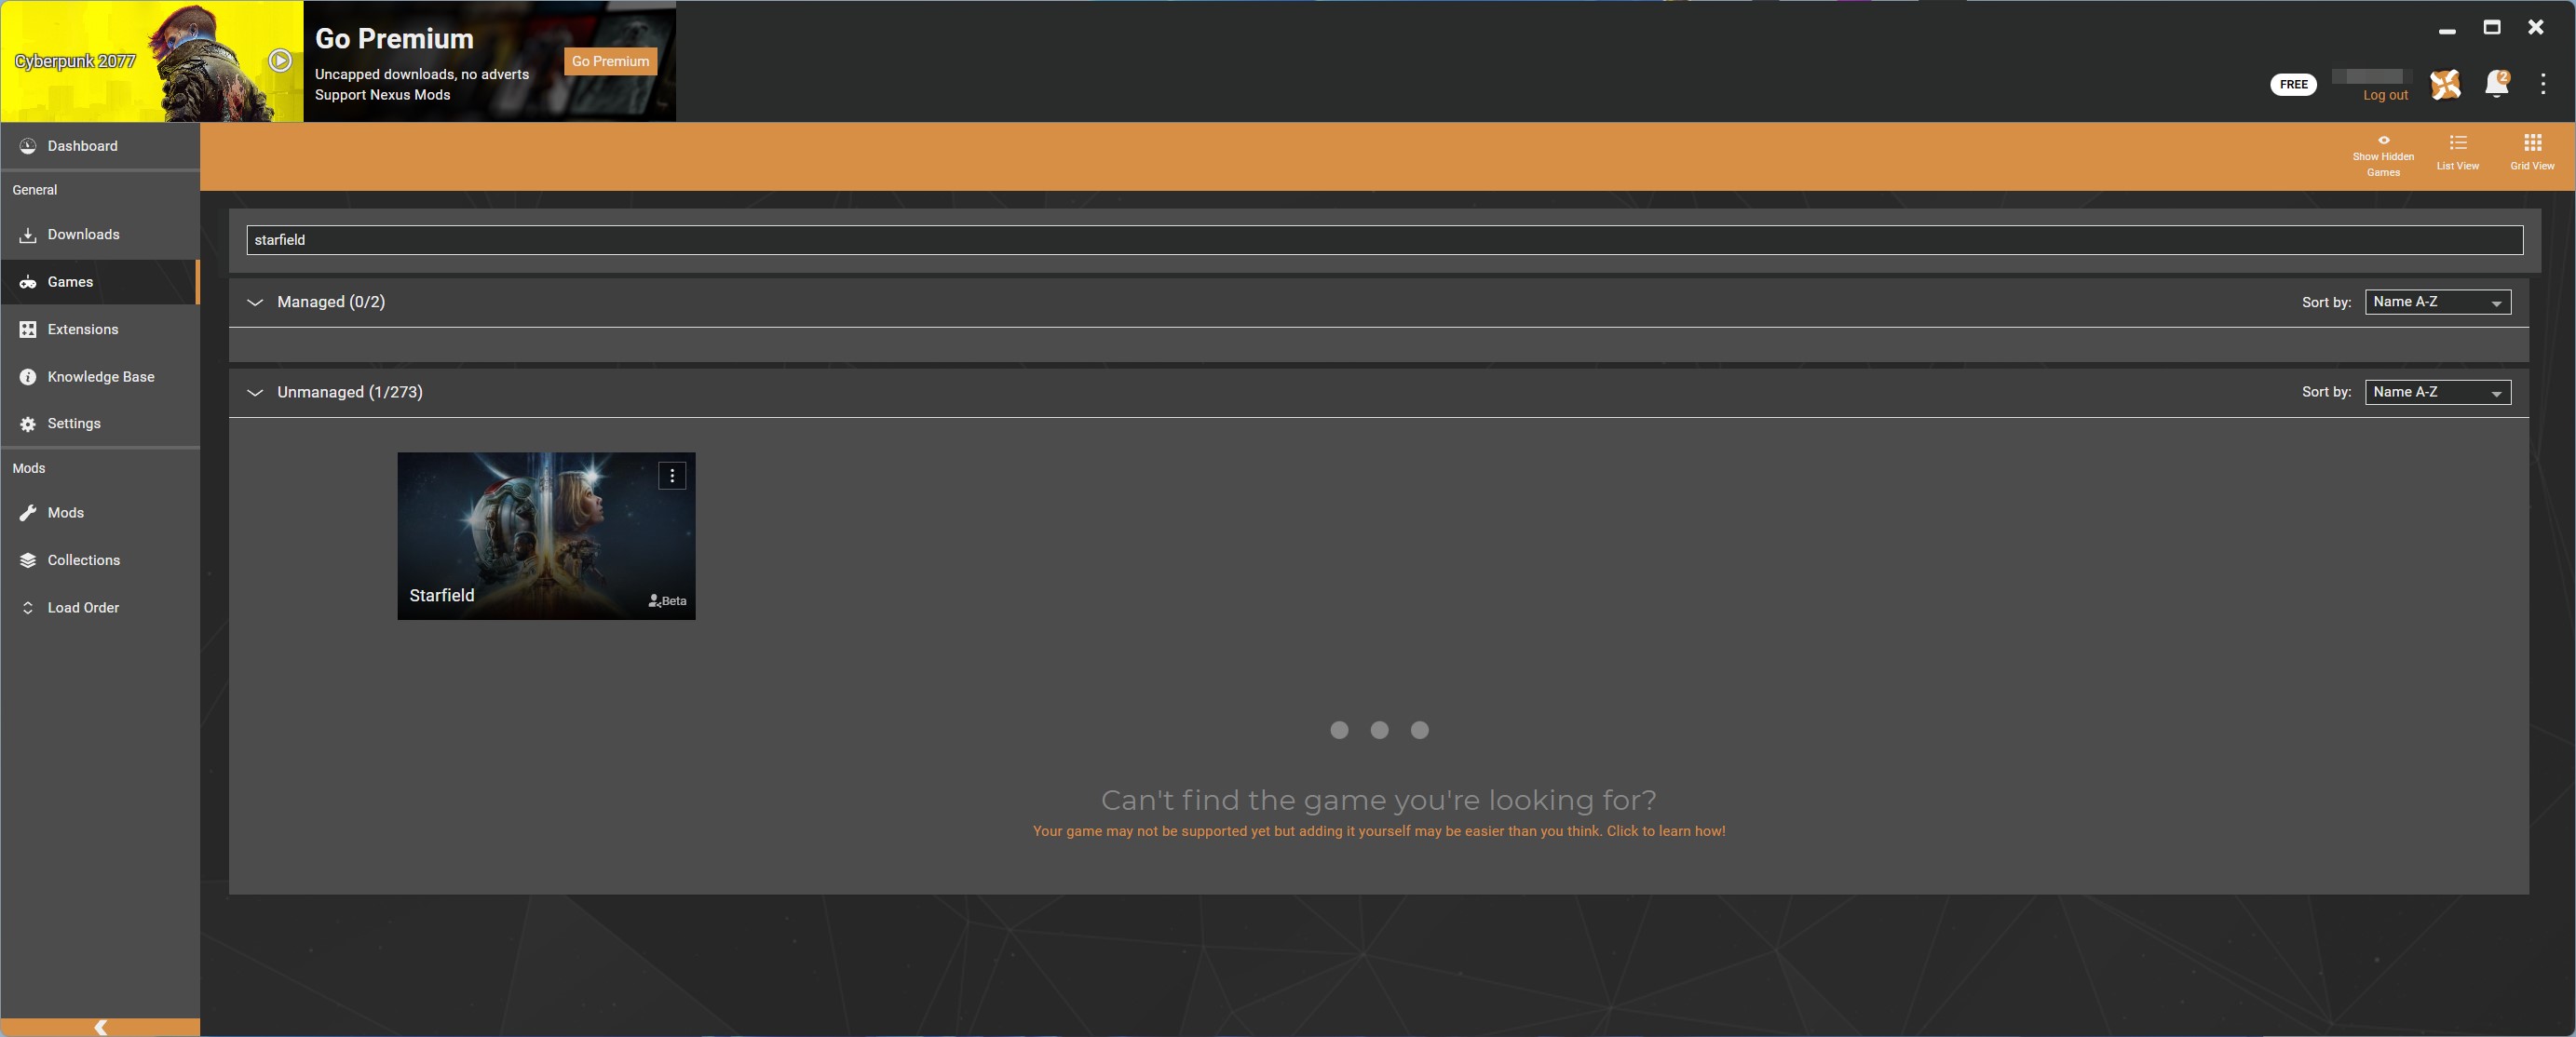Image resolution: width=2576 pixels, height=1037 pixels.
Task: Click the Settings sidebar icon
Action: (28, 424)
